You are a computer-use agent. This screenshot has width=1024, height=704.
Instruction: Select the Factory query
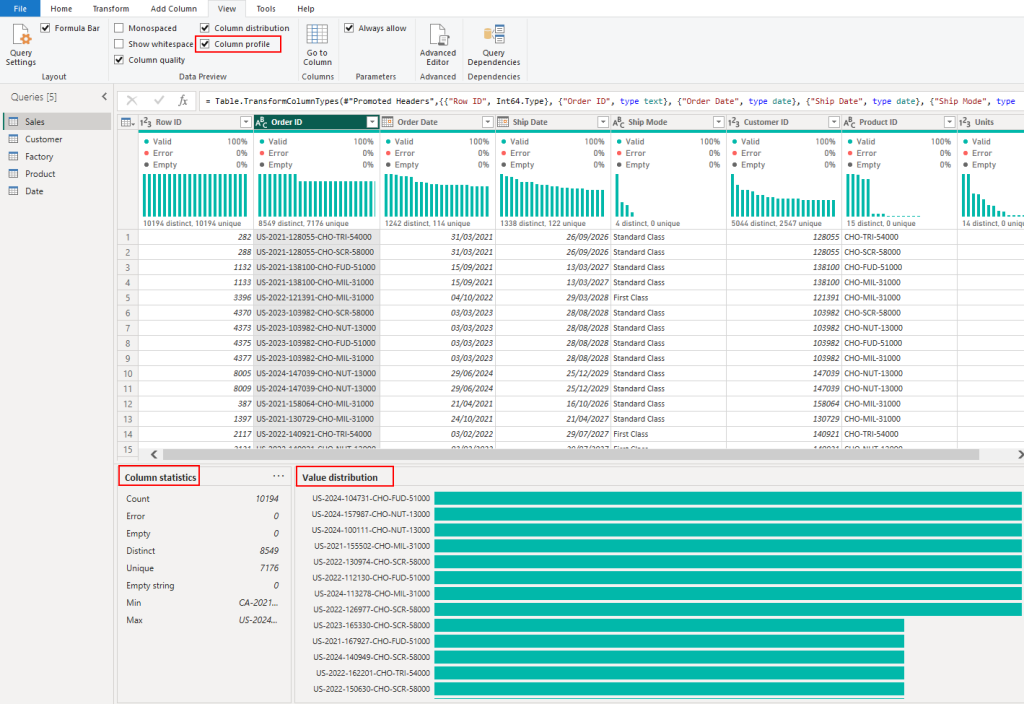[x=57, y=156]
